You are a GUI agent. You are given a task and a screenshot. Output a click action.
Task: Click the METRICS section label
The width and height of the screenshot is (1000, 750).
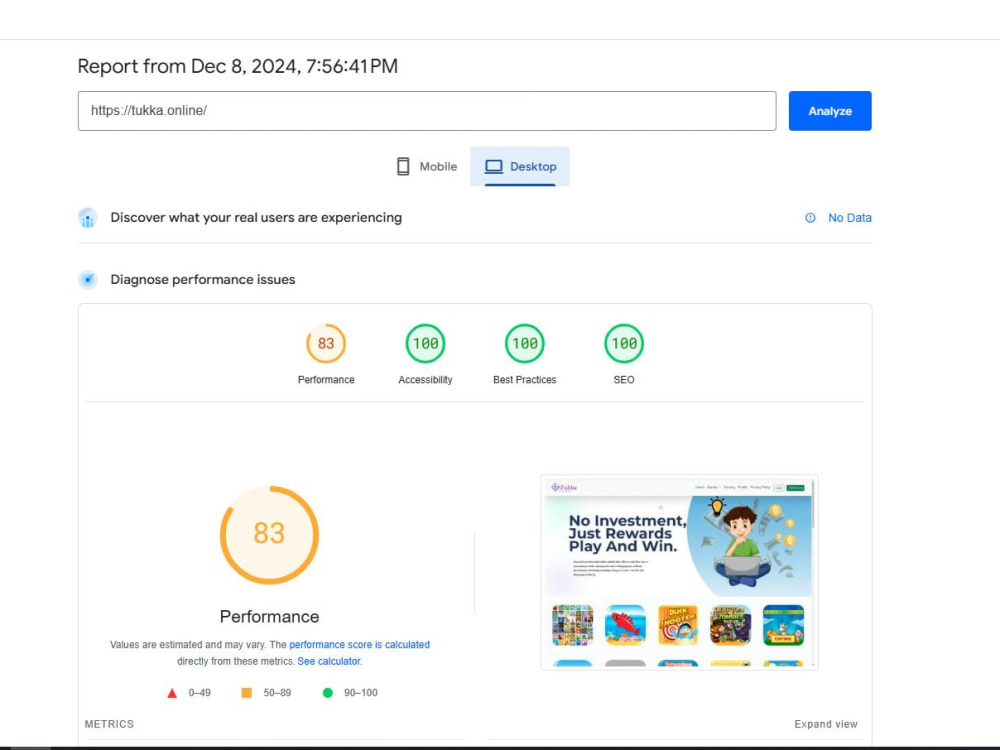(x=109, y=724)
